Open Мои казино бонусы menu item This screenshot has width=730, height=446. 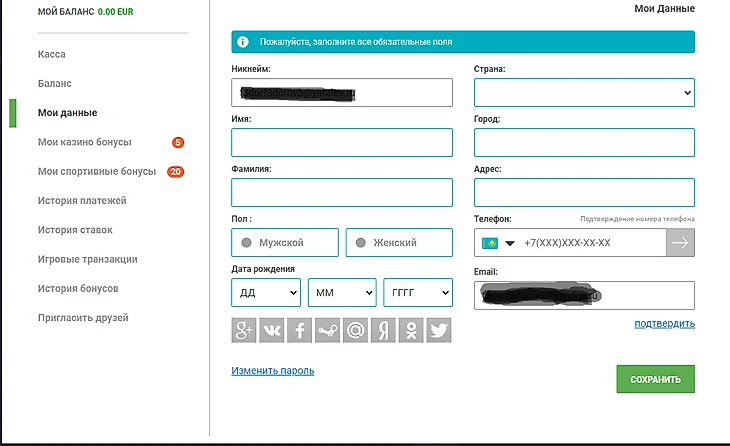[x=84, y=142]
